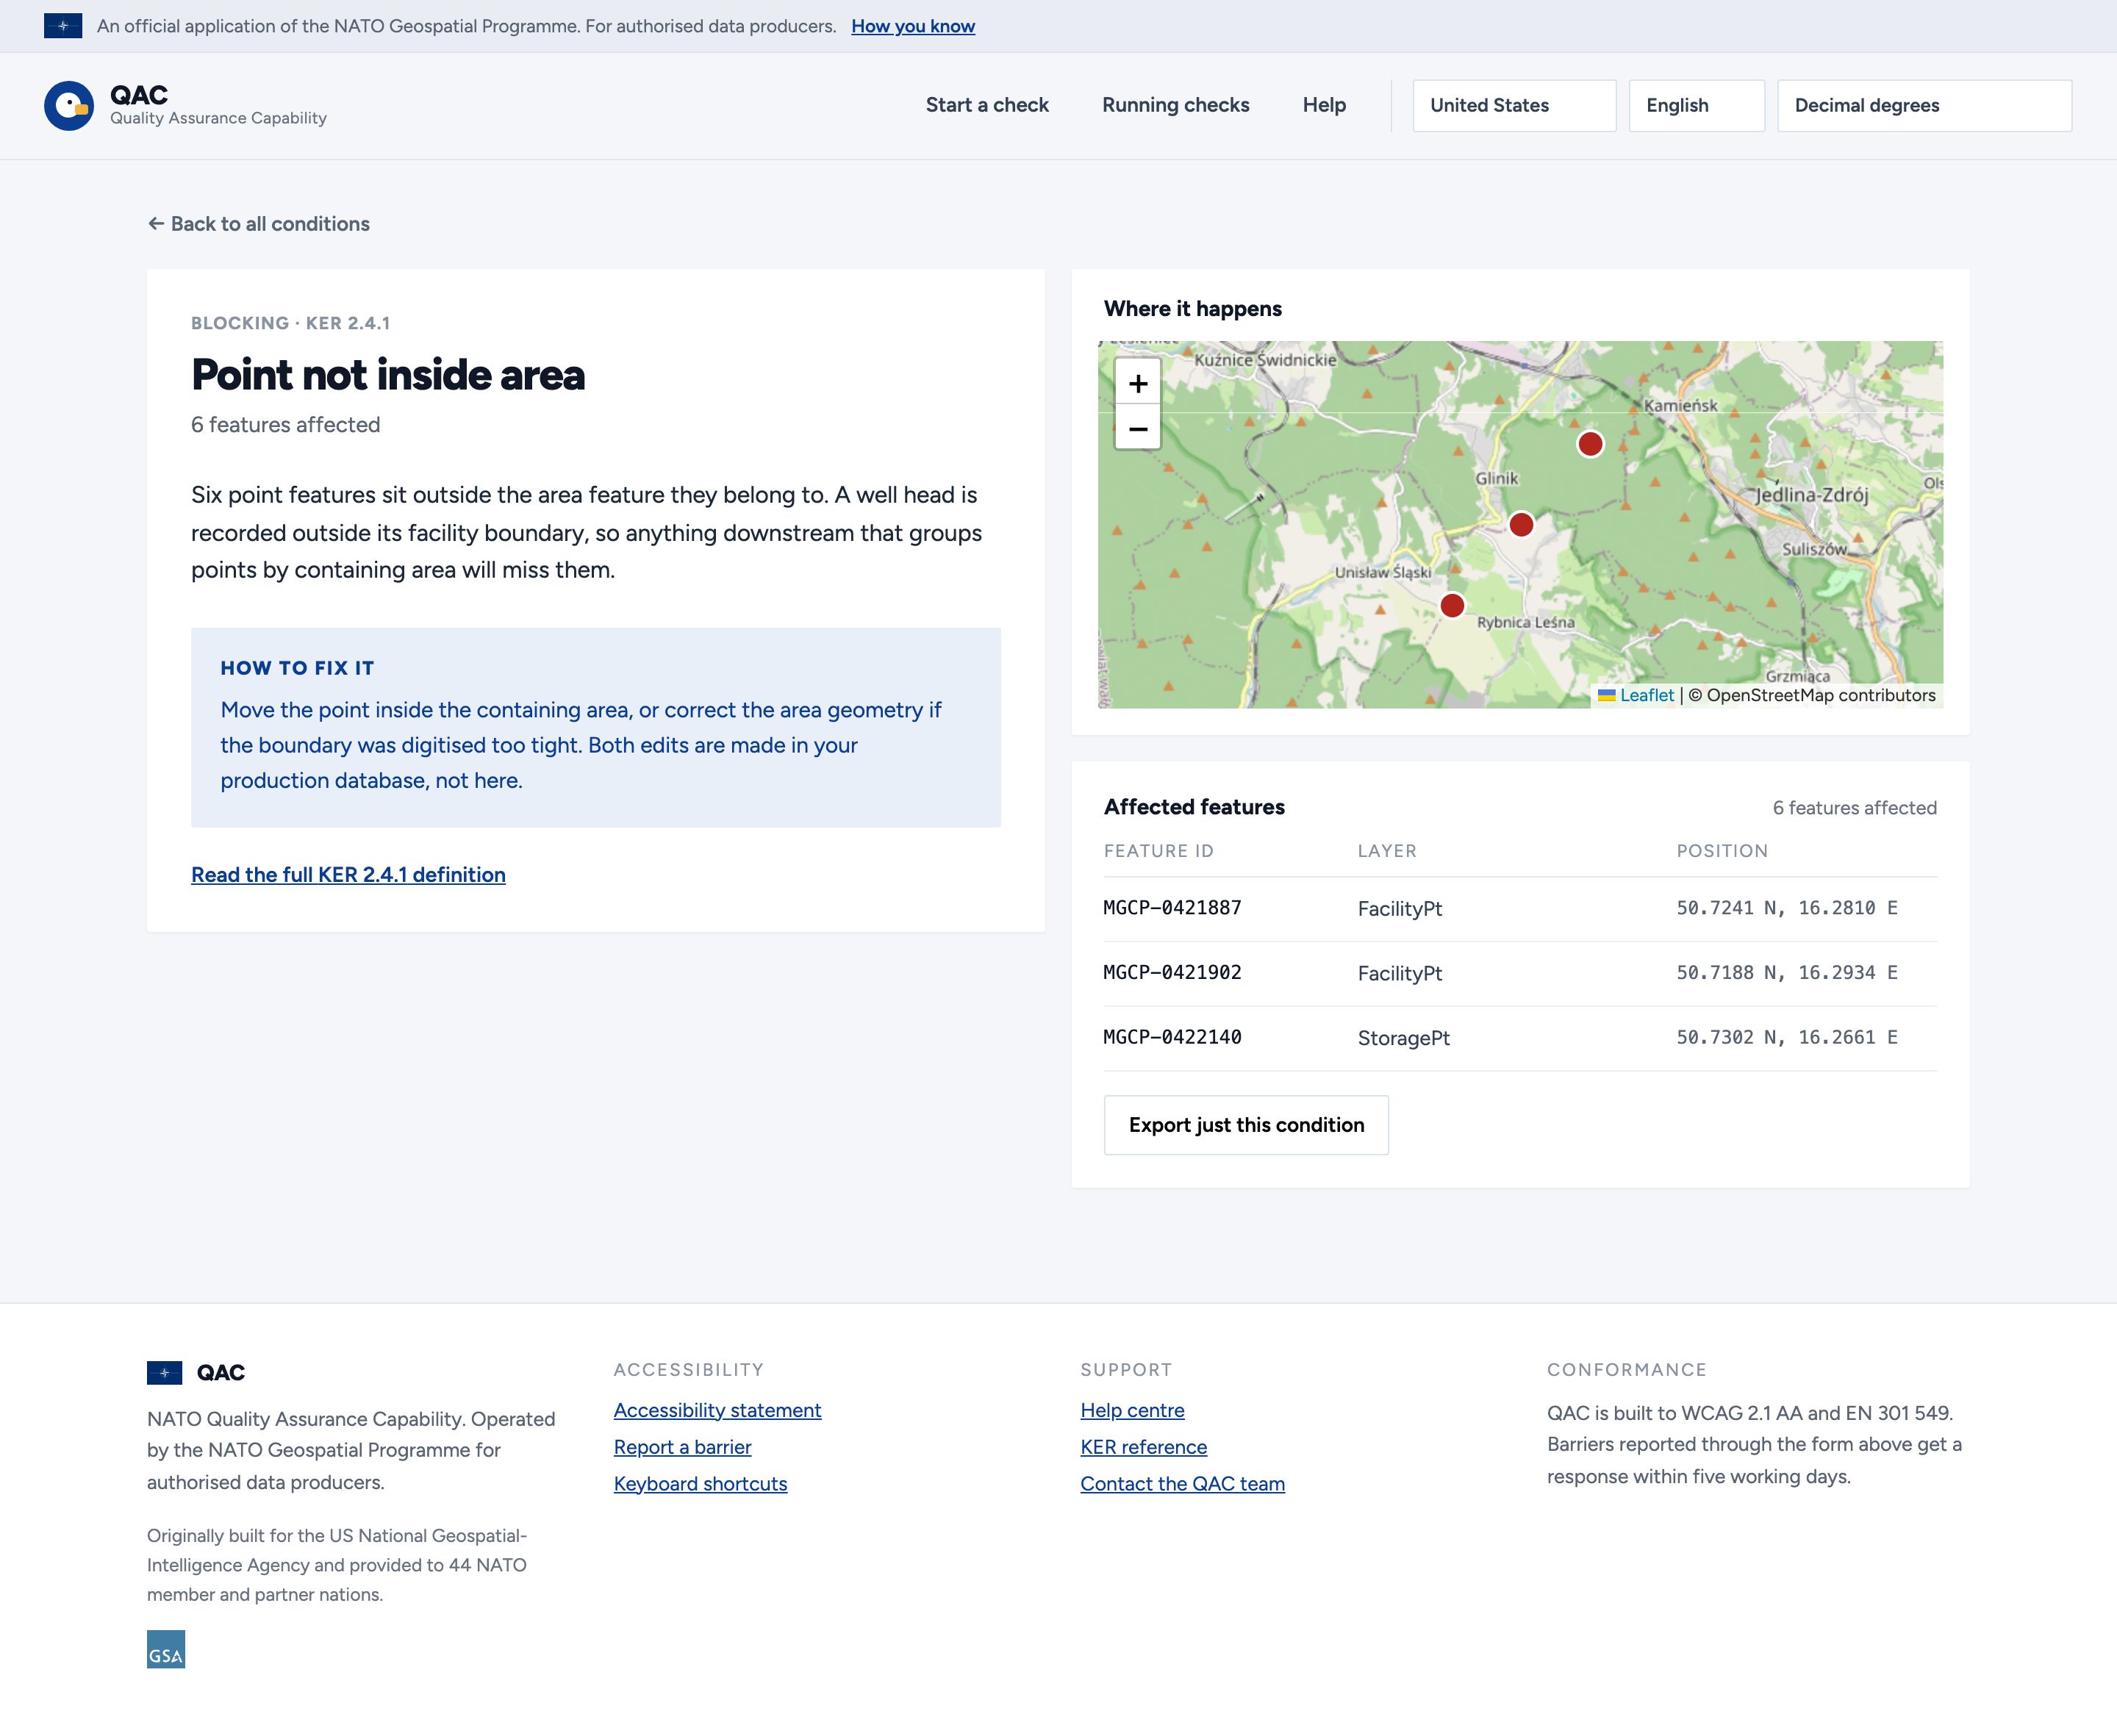Viewport: 2117px width, 1736px height.
Task: Click the NATO flag icon in footer
Action: click(165, 1373)
